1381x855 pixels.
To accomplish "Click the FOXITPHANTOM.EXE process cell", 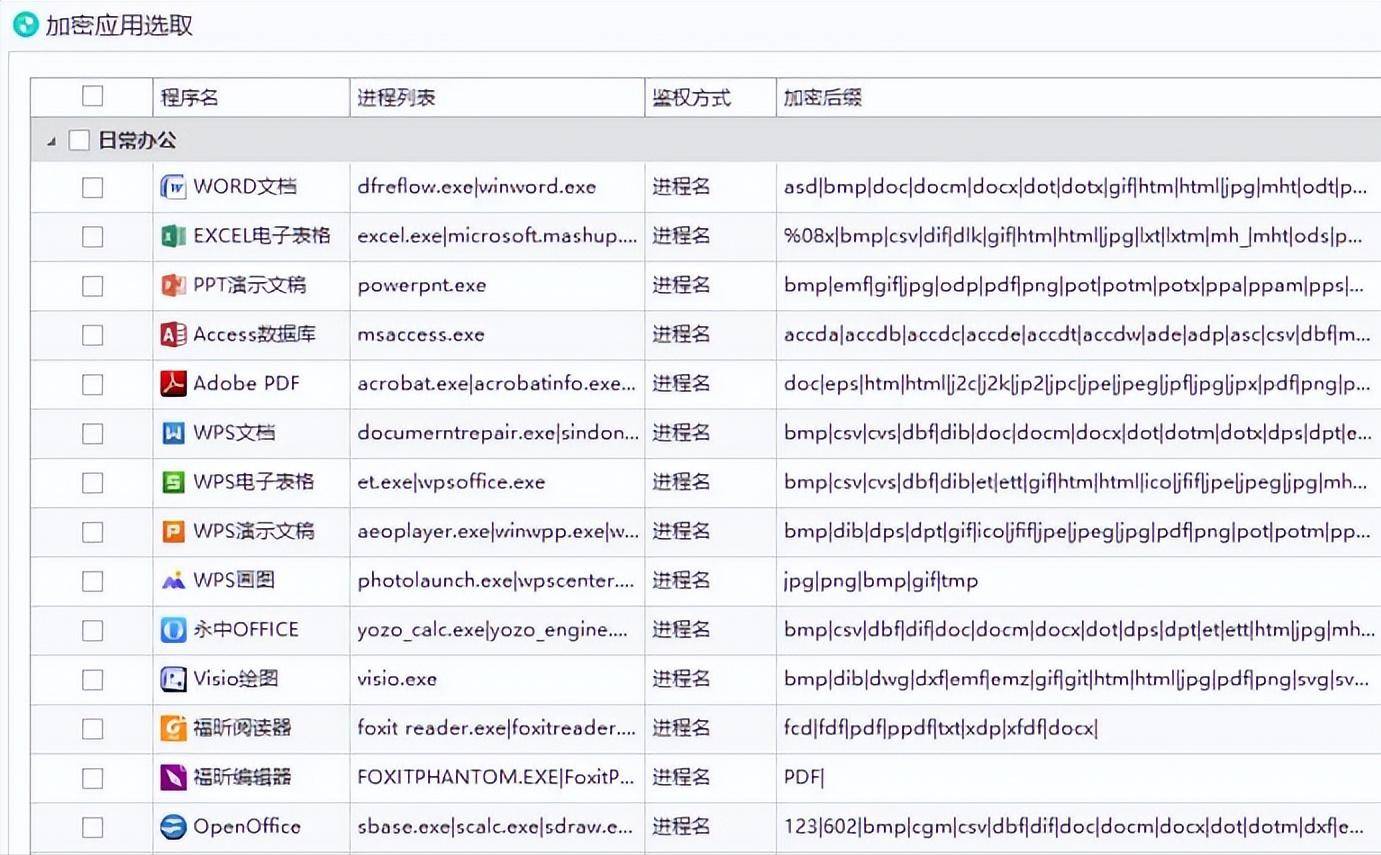I will 497,777.
